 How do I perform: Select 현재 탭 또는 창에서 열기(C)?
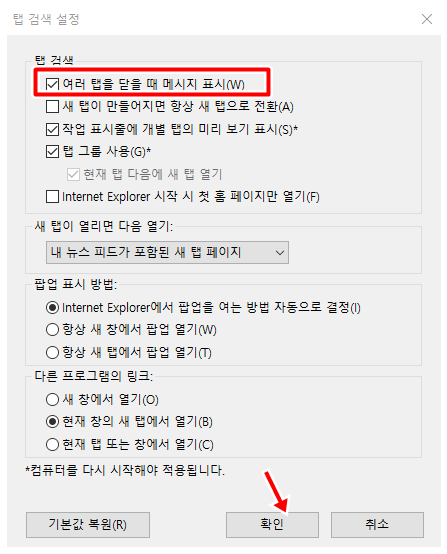52,444
